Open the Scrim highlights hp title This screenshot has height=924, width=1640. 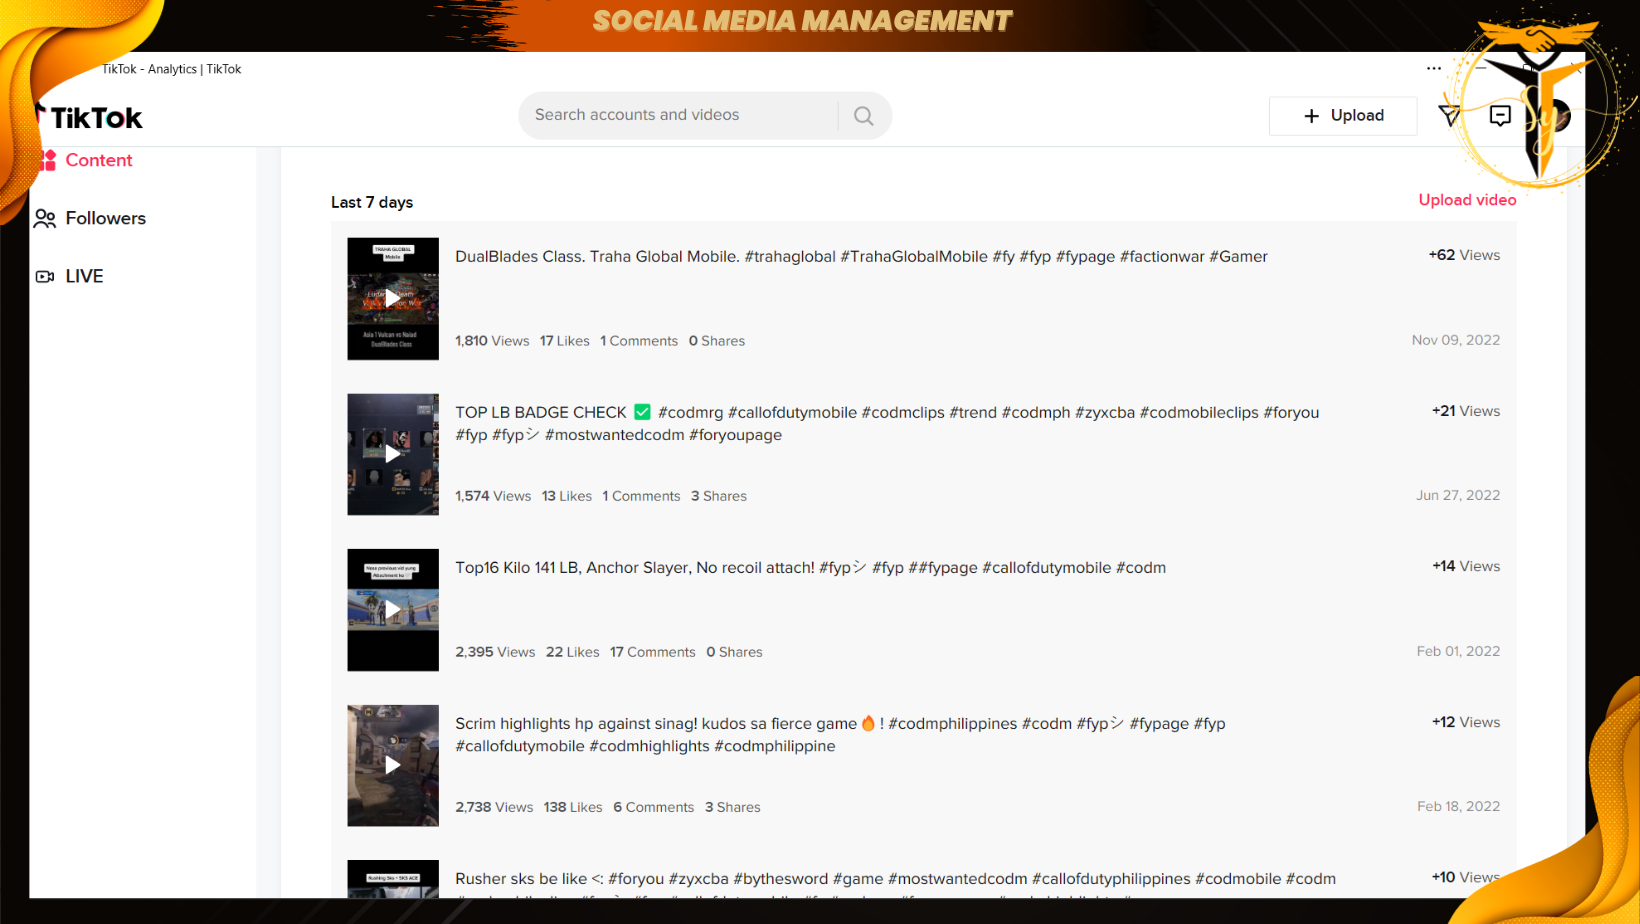pos(840,734)
